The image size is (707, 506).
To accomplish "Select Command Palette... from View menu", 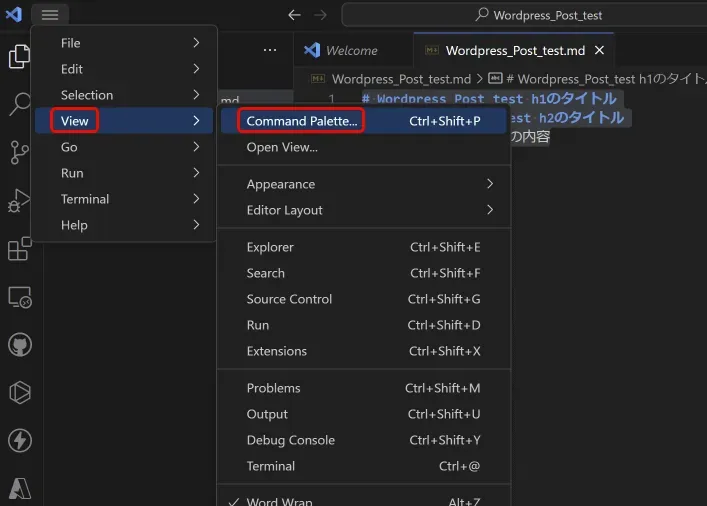I will (301, 121).
